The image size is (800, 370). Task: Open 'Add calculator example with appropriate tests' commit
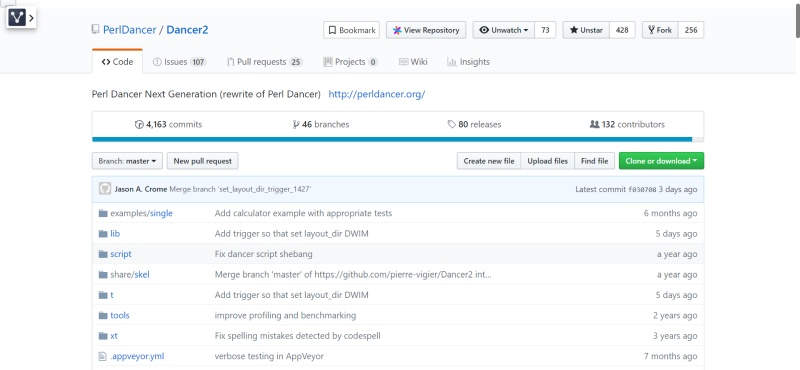click(x=304, y=213)
